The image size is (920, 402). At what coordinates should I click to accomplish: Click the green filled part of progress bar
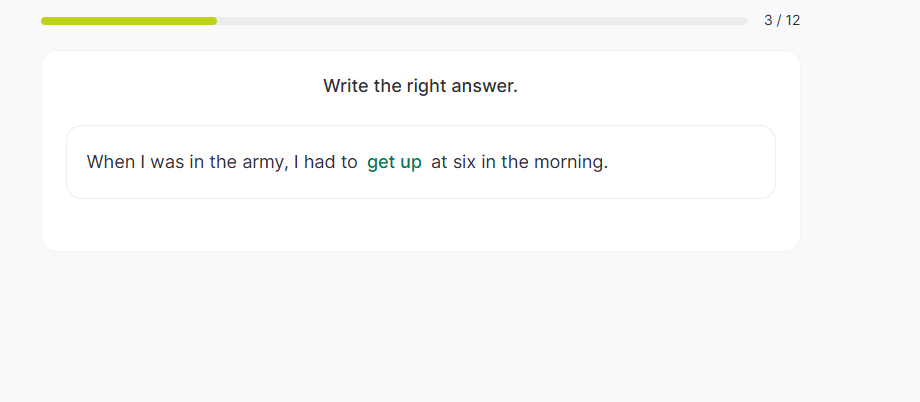[x=129, y=21]
